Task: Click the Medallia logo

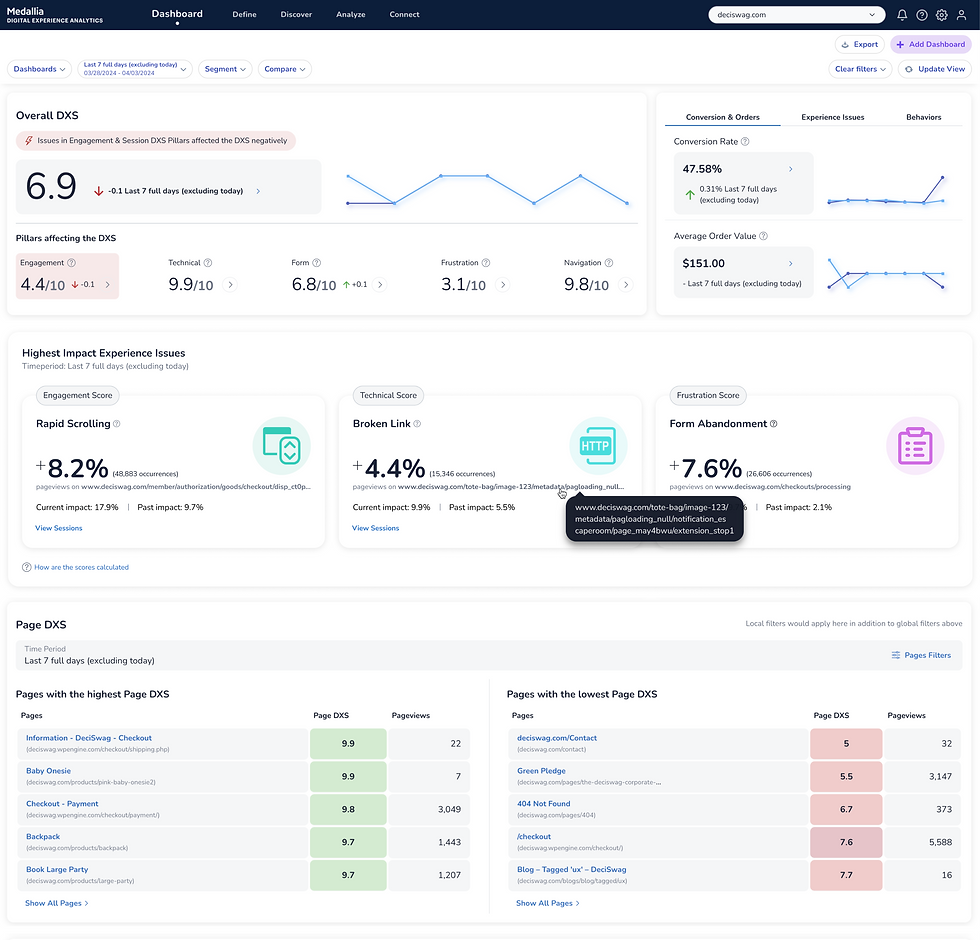Action: (54, 15)
